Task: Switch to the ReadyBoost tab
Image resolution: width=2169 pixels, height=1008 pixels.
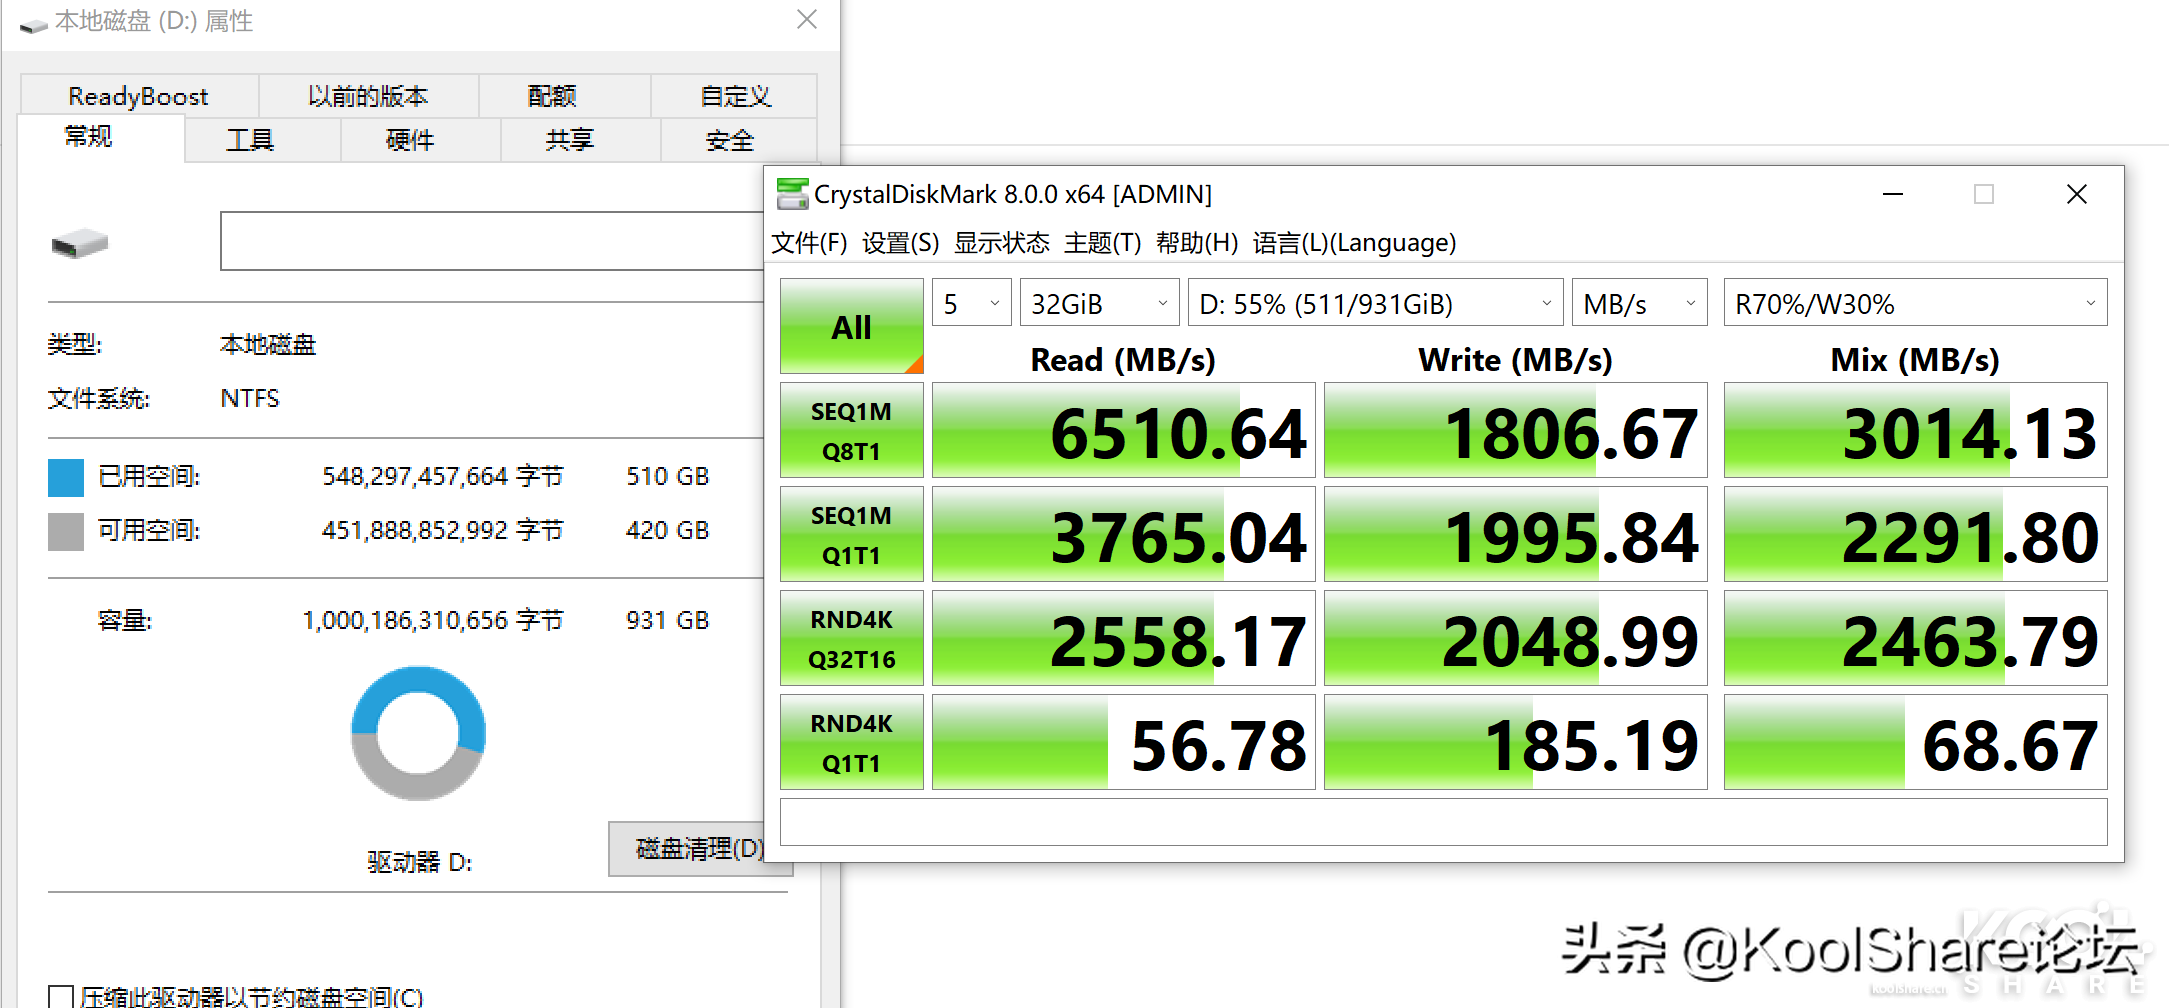Action: 139,96
